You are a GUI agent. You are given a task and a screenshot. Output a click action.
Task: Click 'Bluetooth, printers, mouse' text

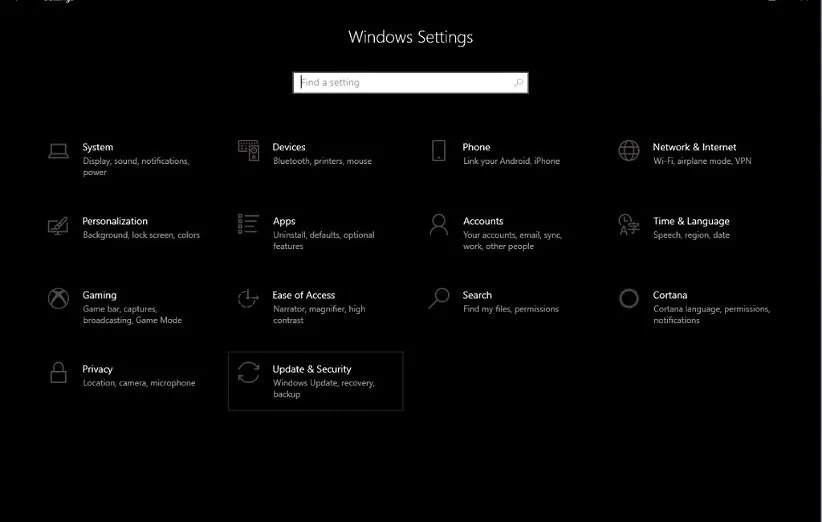click(322, 161)
